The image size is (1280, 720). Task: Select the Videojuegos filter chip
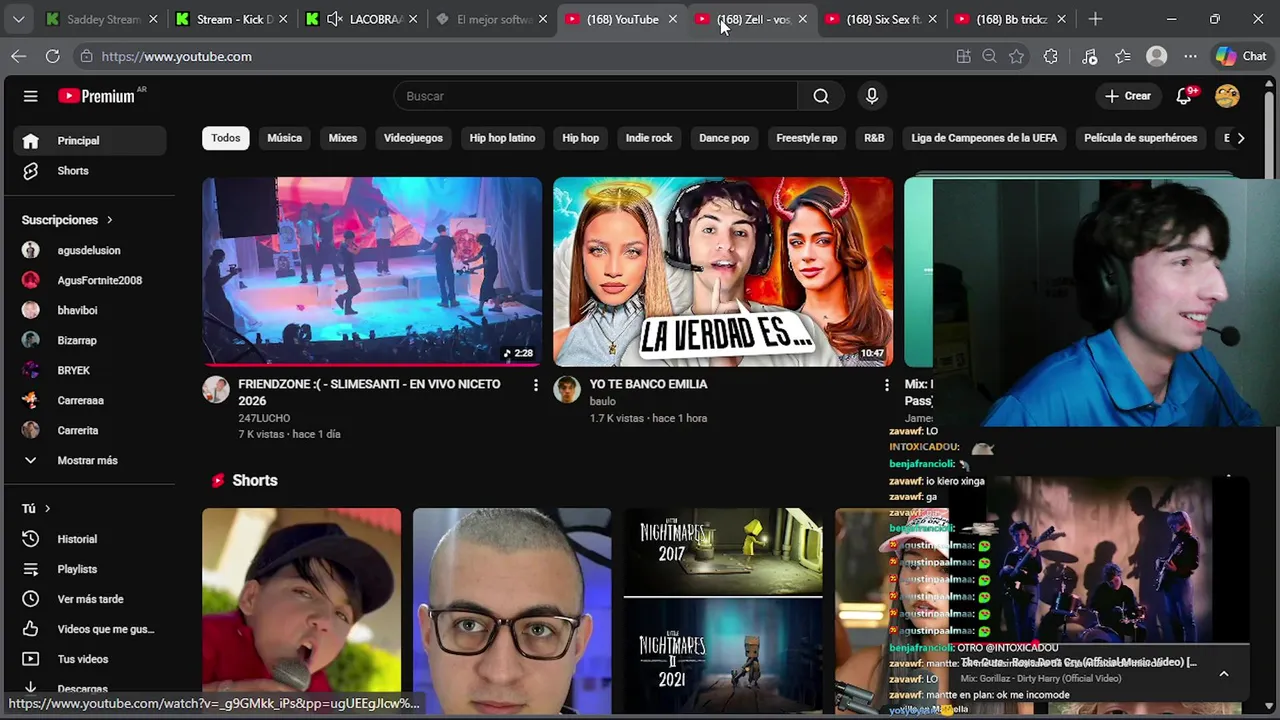[x=413, y=138]
